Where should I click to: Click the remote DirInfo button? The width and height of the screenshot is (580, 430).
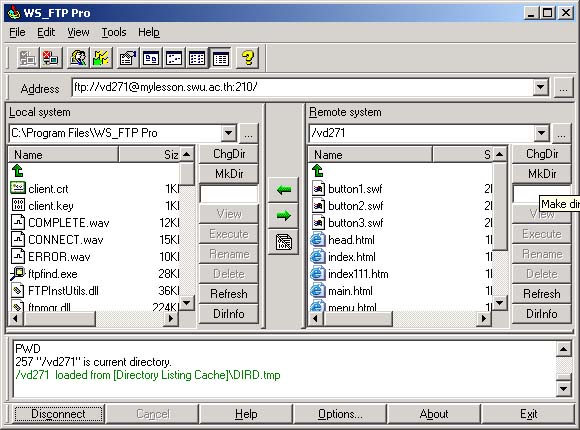tap(542, 314)
